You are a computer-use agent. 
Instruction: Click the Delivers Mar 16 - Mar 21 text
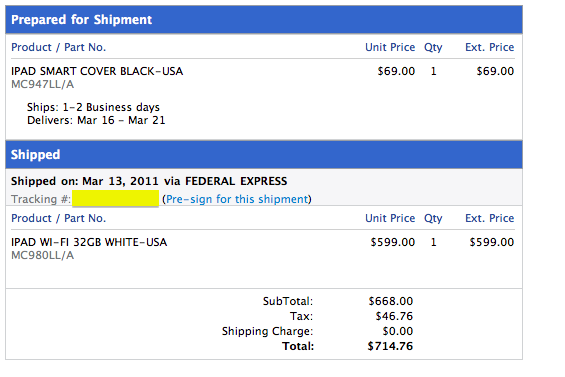tap(96, 120)
